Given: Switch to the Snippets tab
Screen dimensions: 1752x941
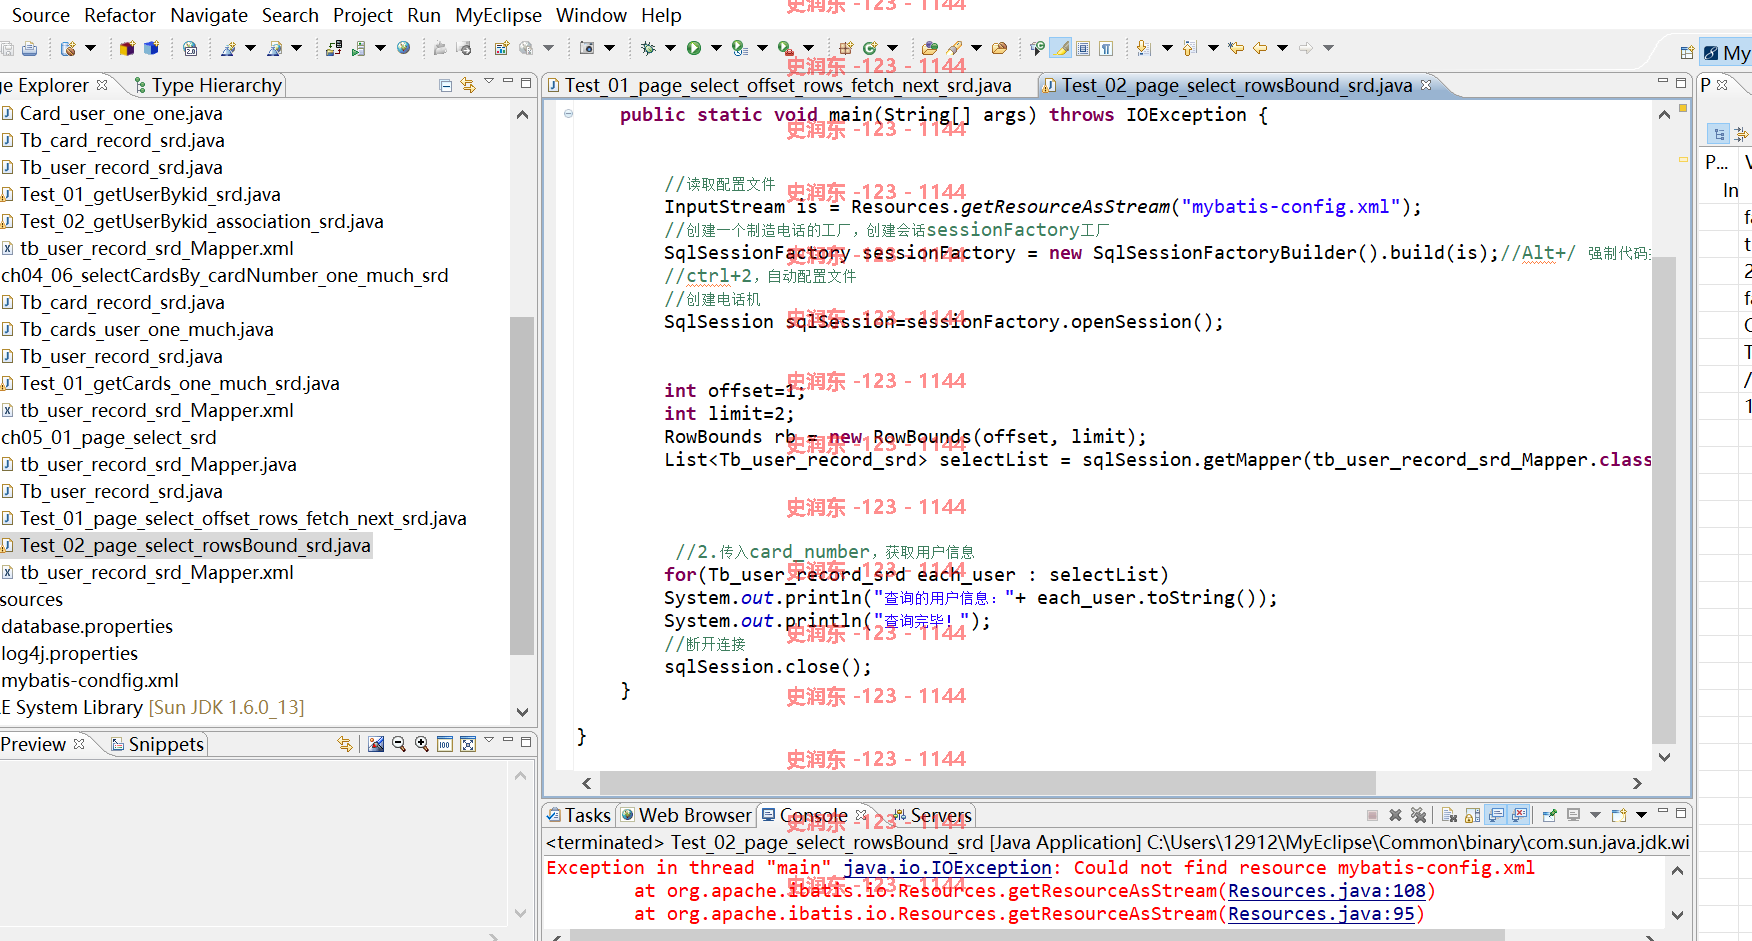Looking at the screenshot, I should point(157,744).
